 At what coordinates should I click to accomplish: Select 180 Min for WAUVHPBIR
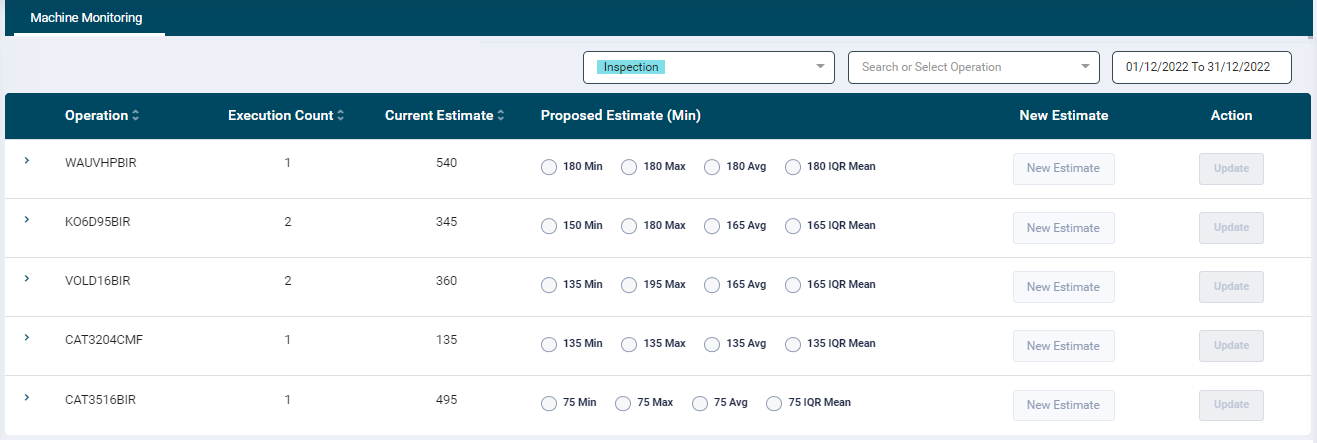pos(548,167)
